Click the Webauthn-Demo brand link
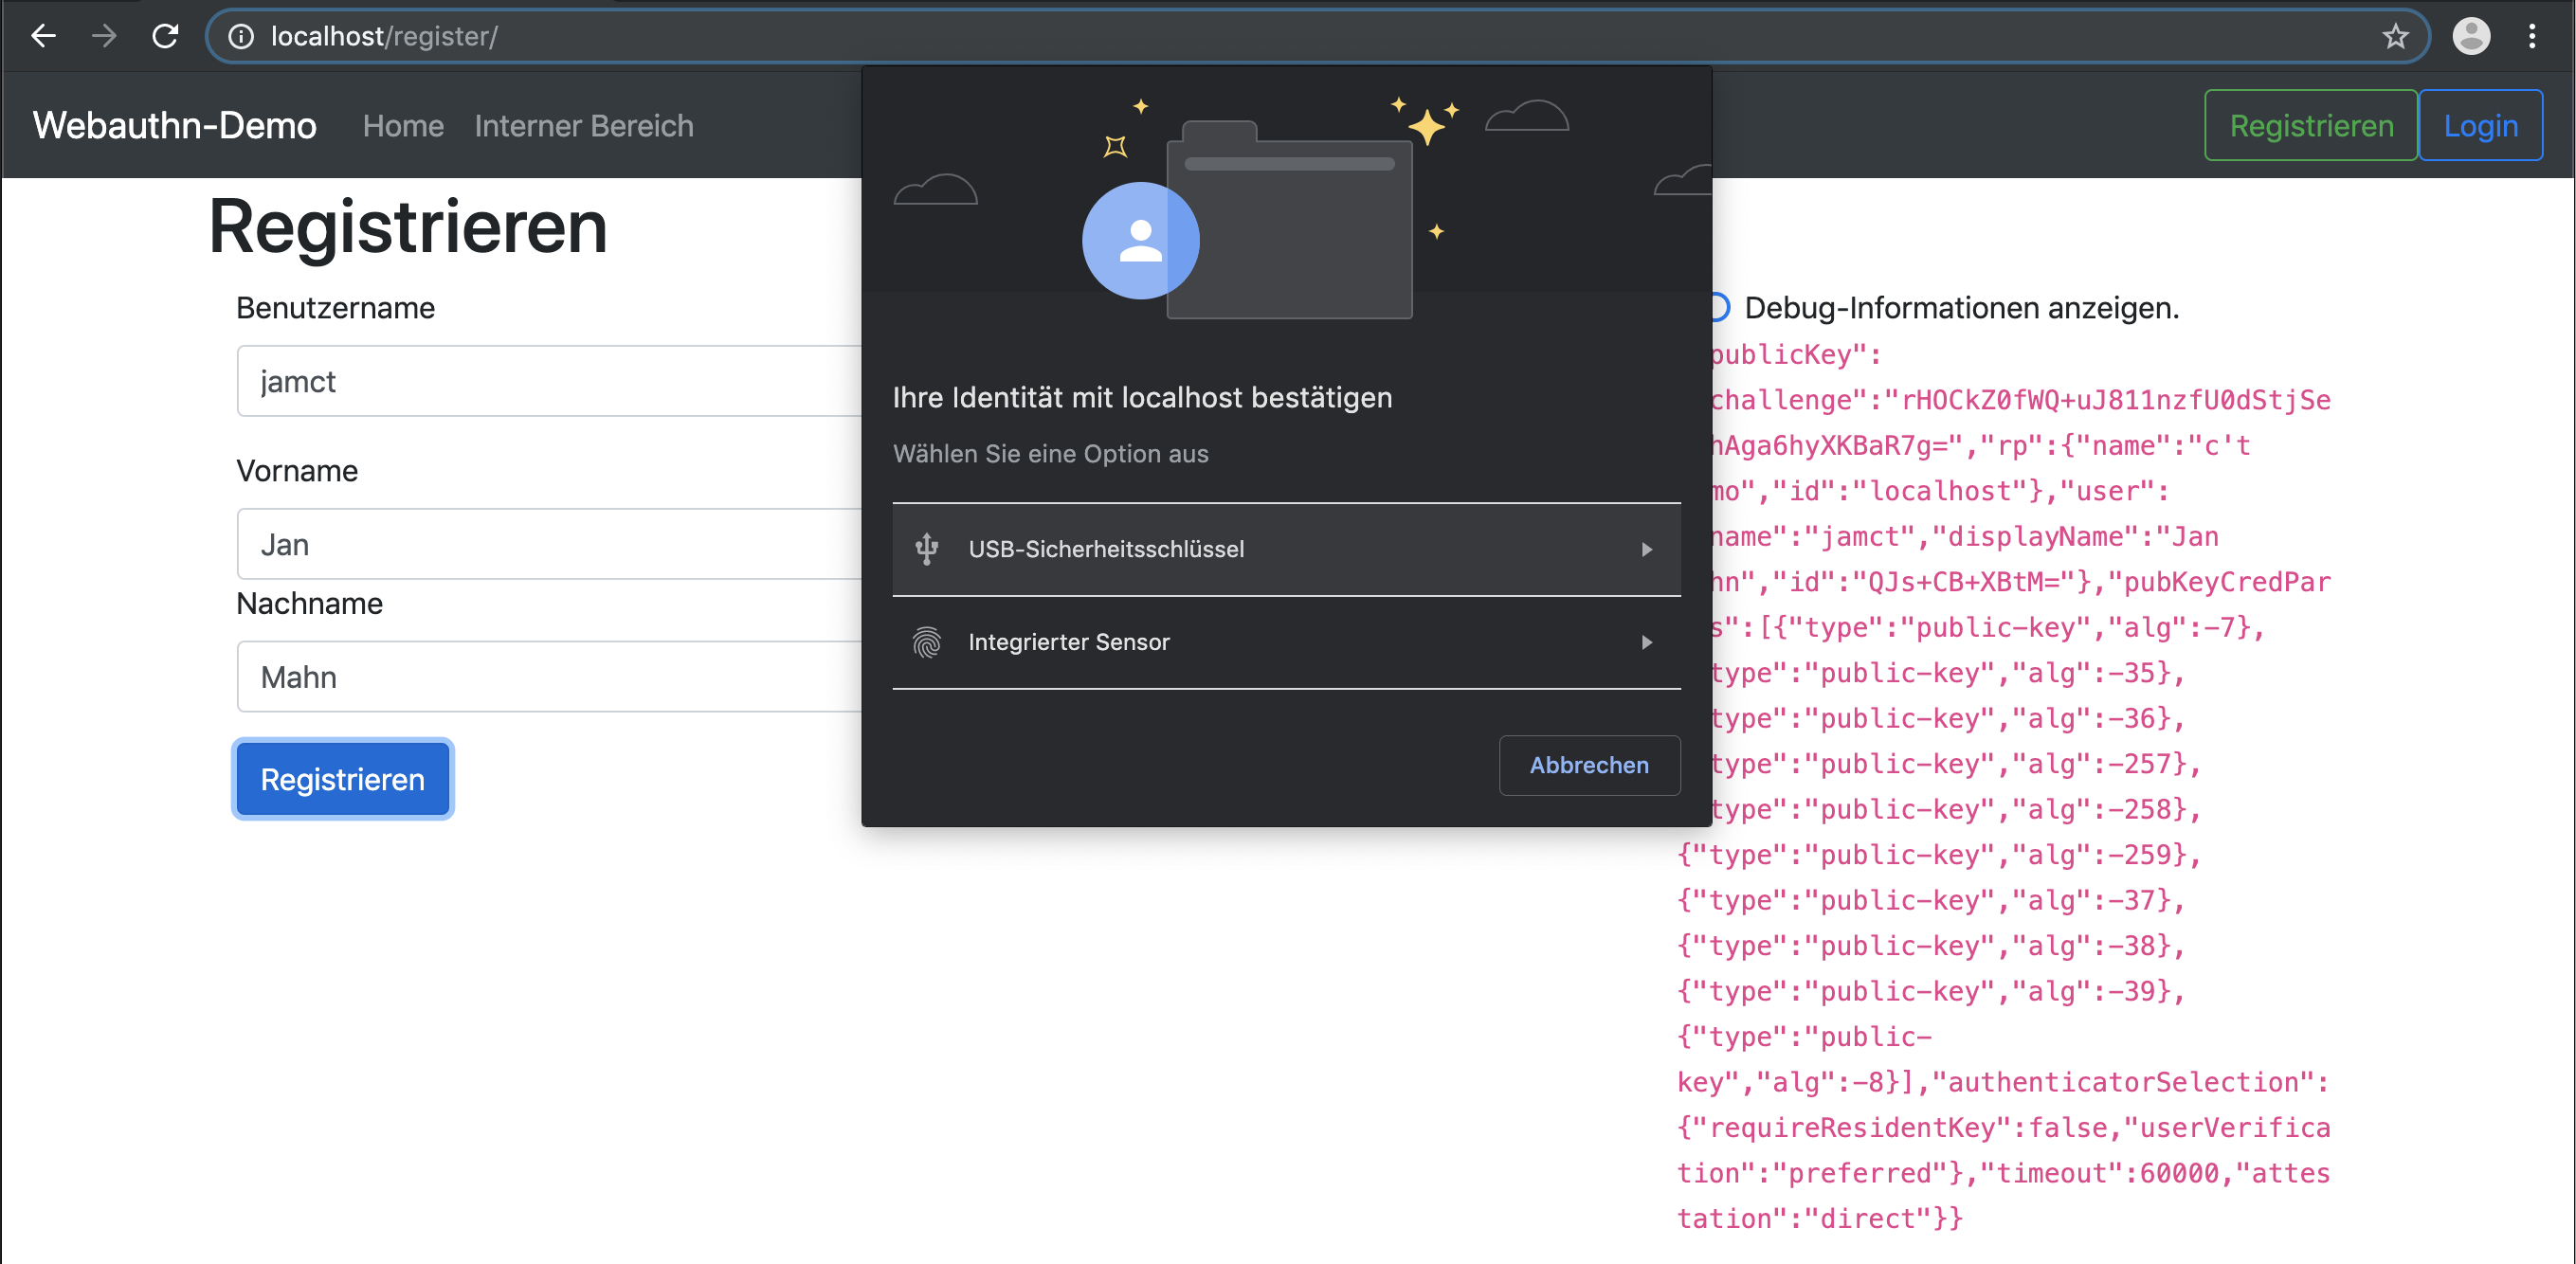Viewport: 2576px width, 1264px height. click(x=174, y=126)
